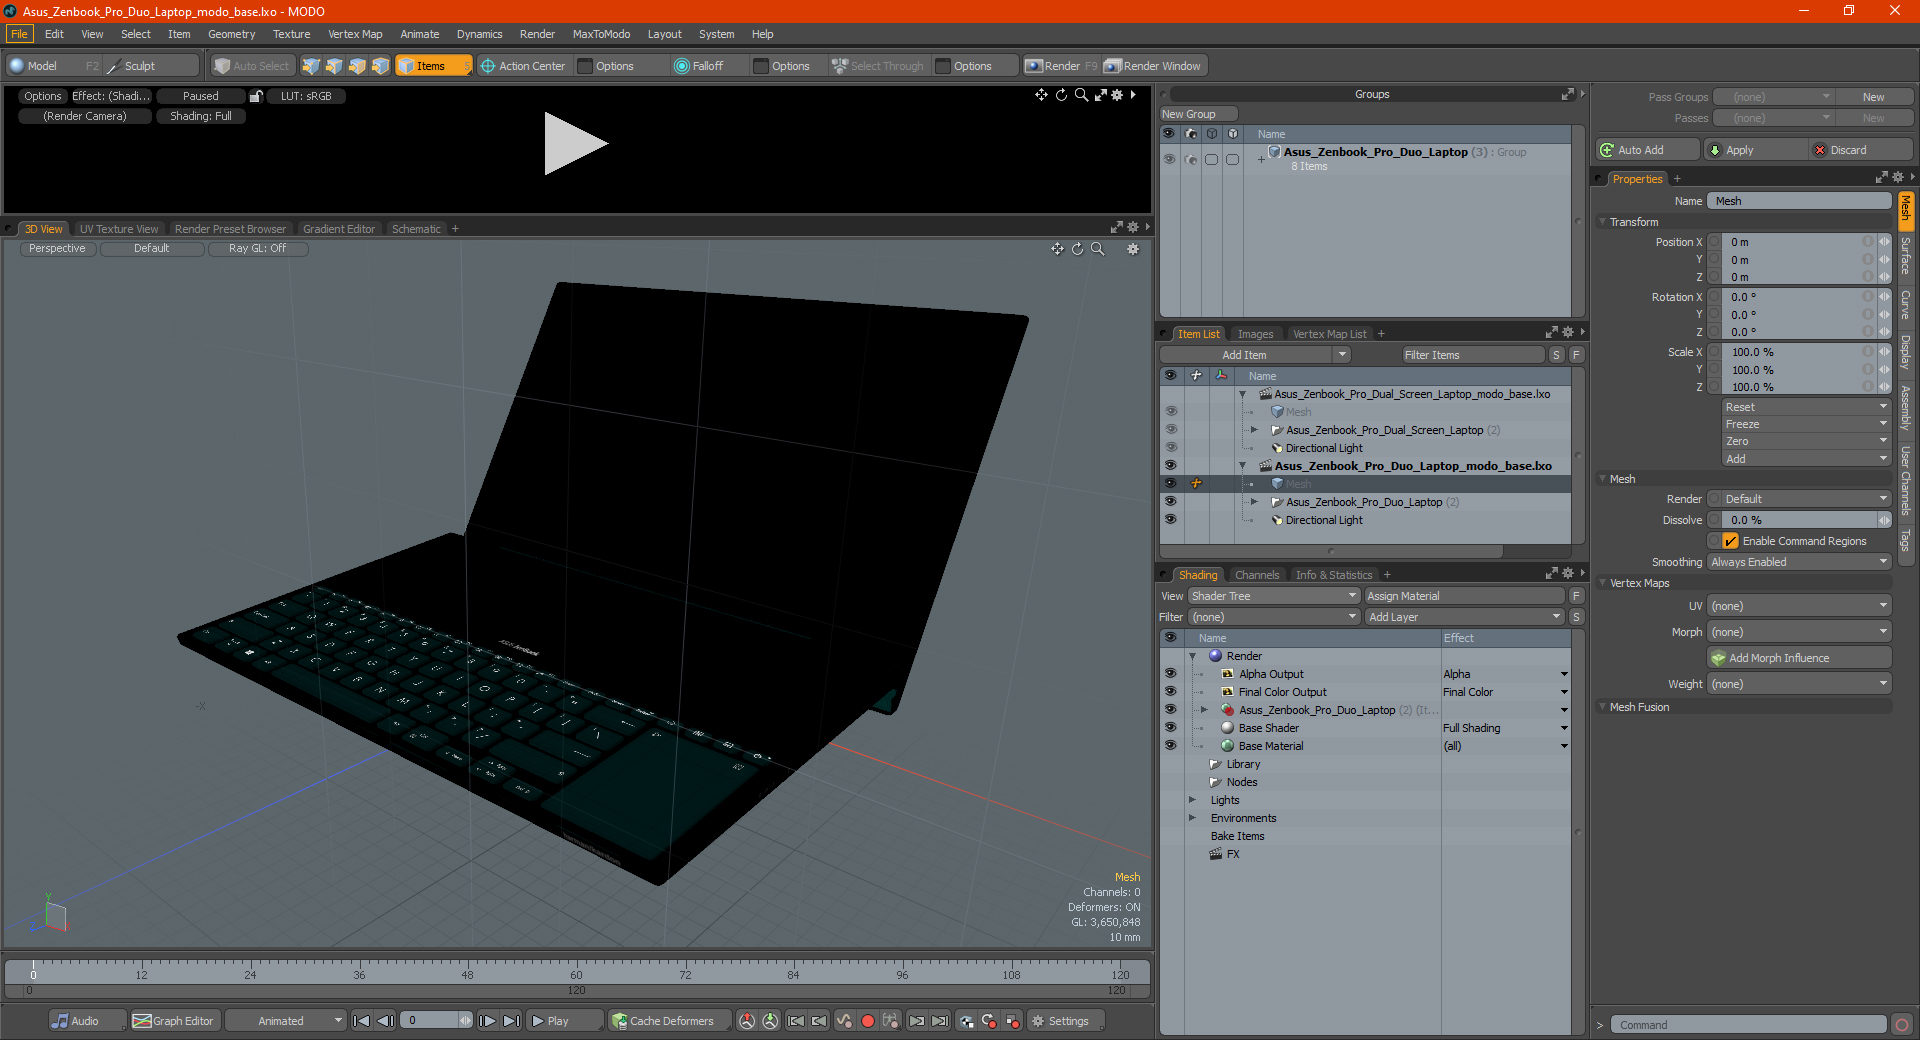Go to last frame in transport
The height and width of the screenshot is (1040, 1920).
511,1021
